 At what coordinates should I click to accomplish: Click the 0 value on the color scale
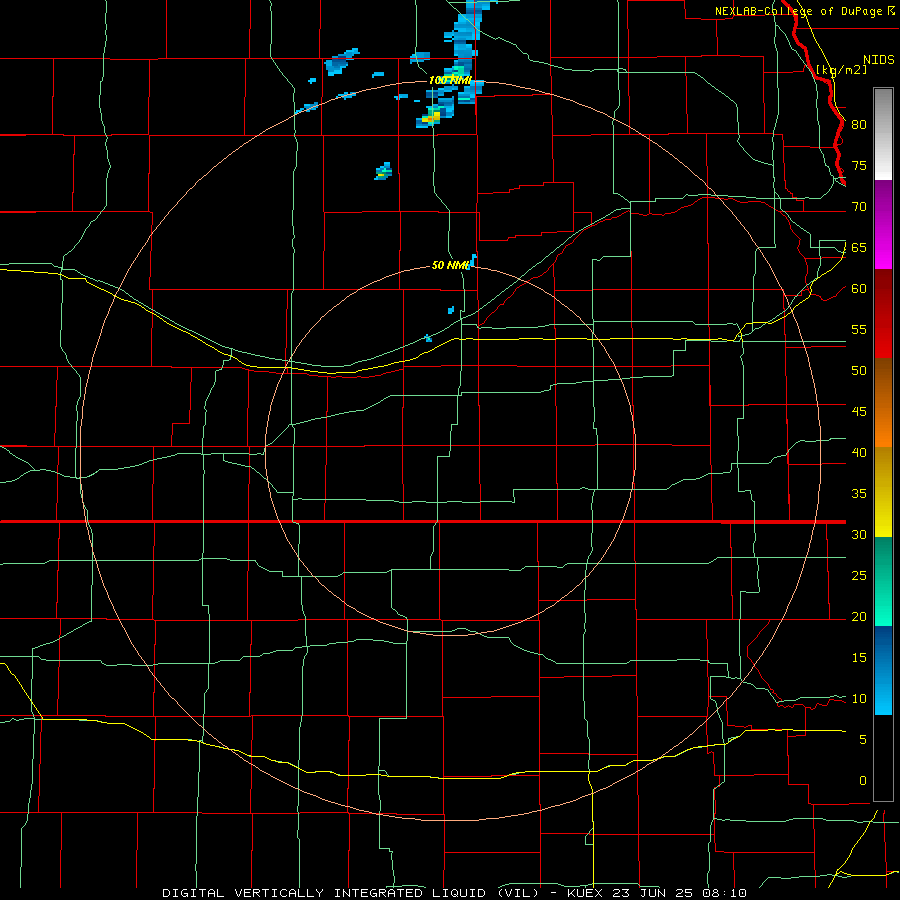[x=863, y=781]
